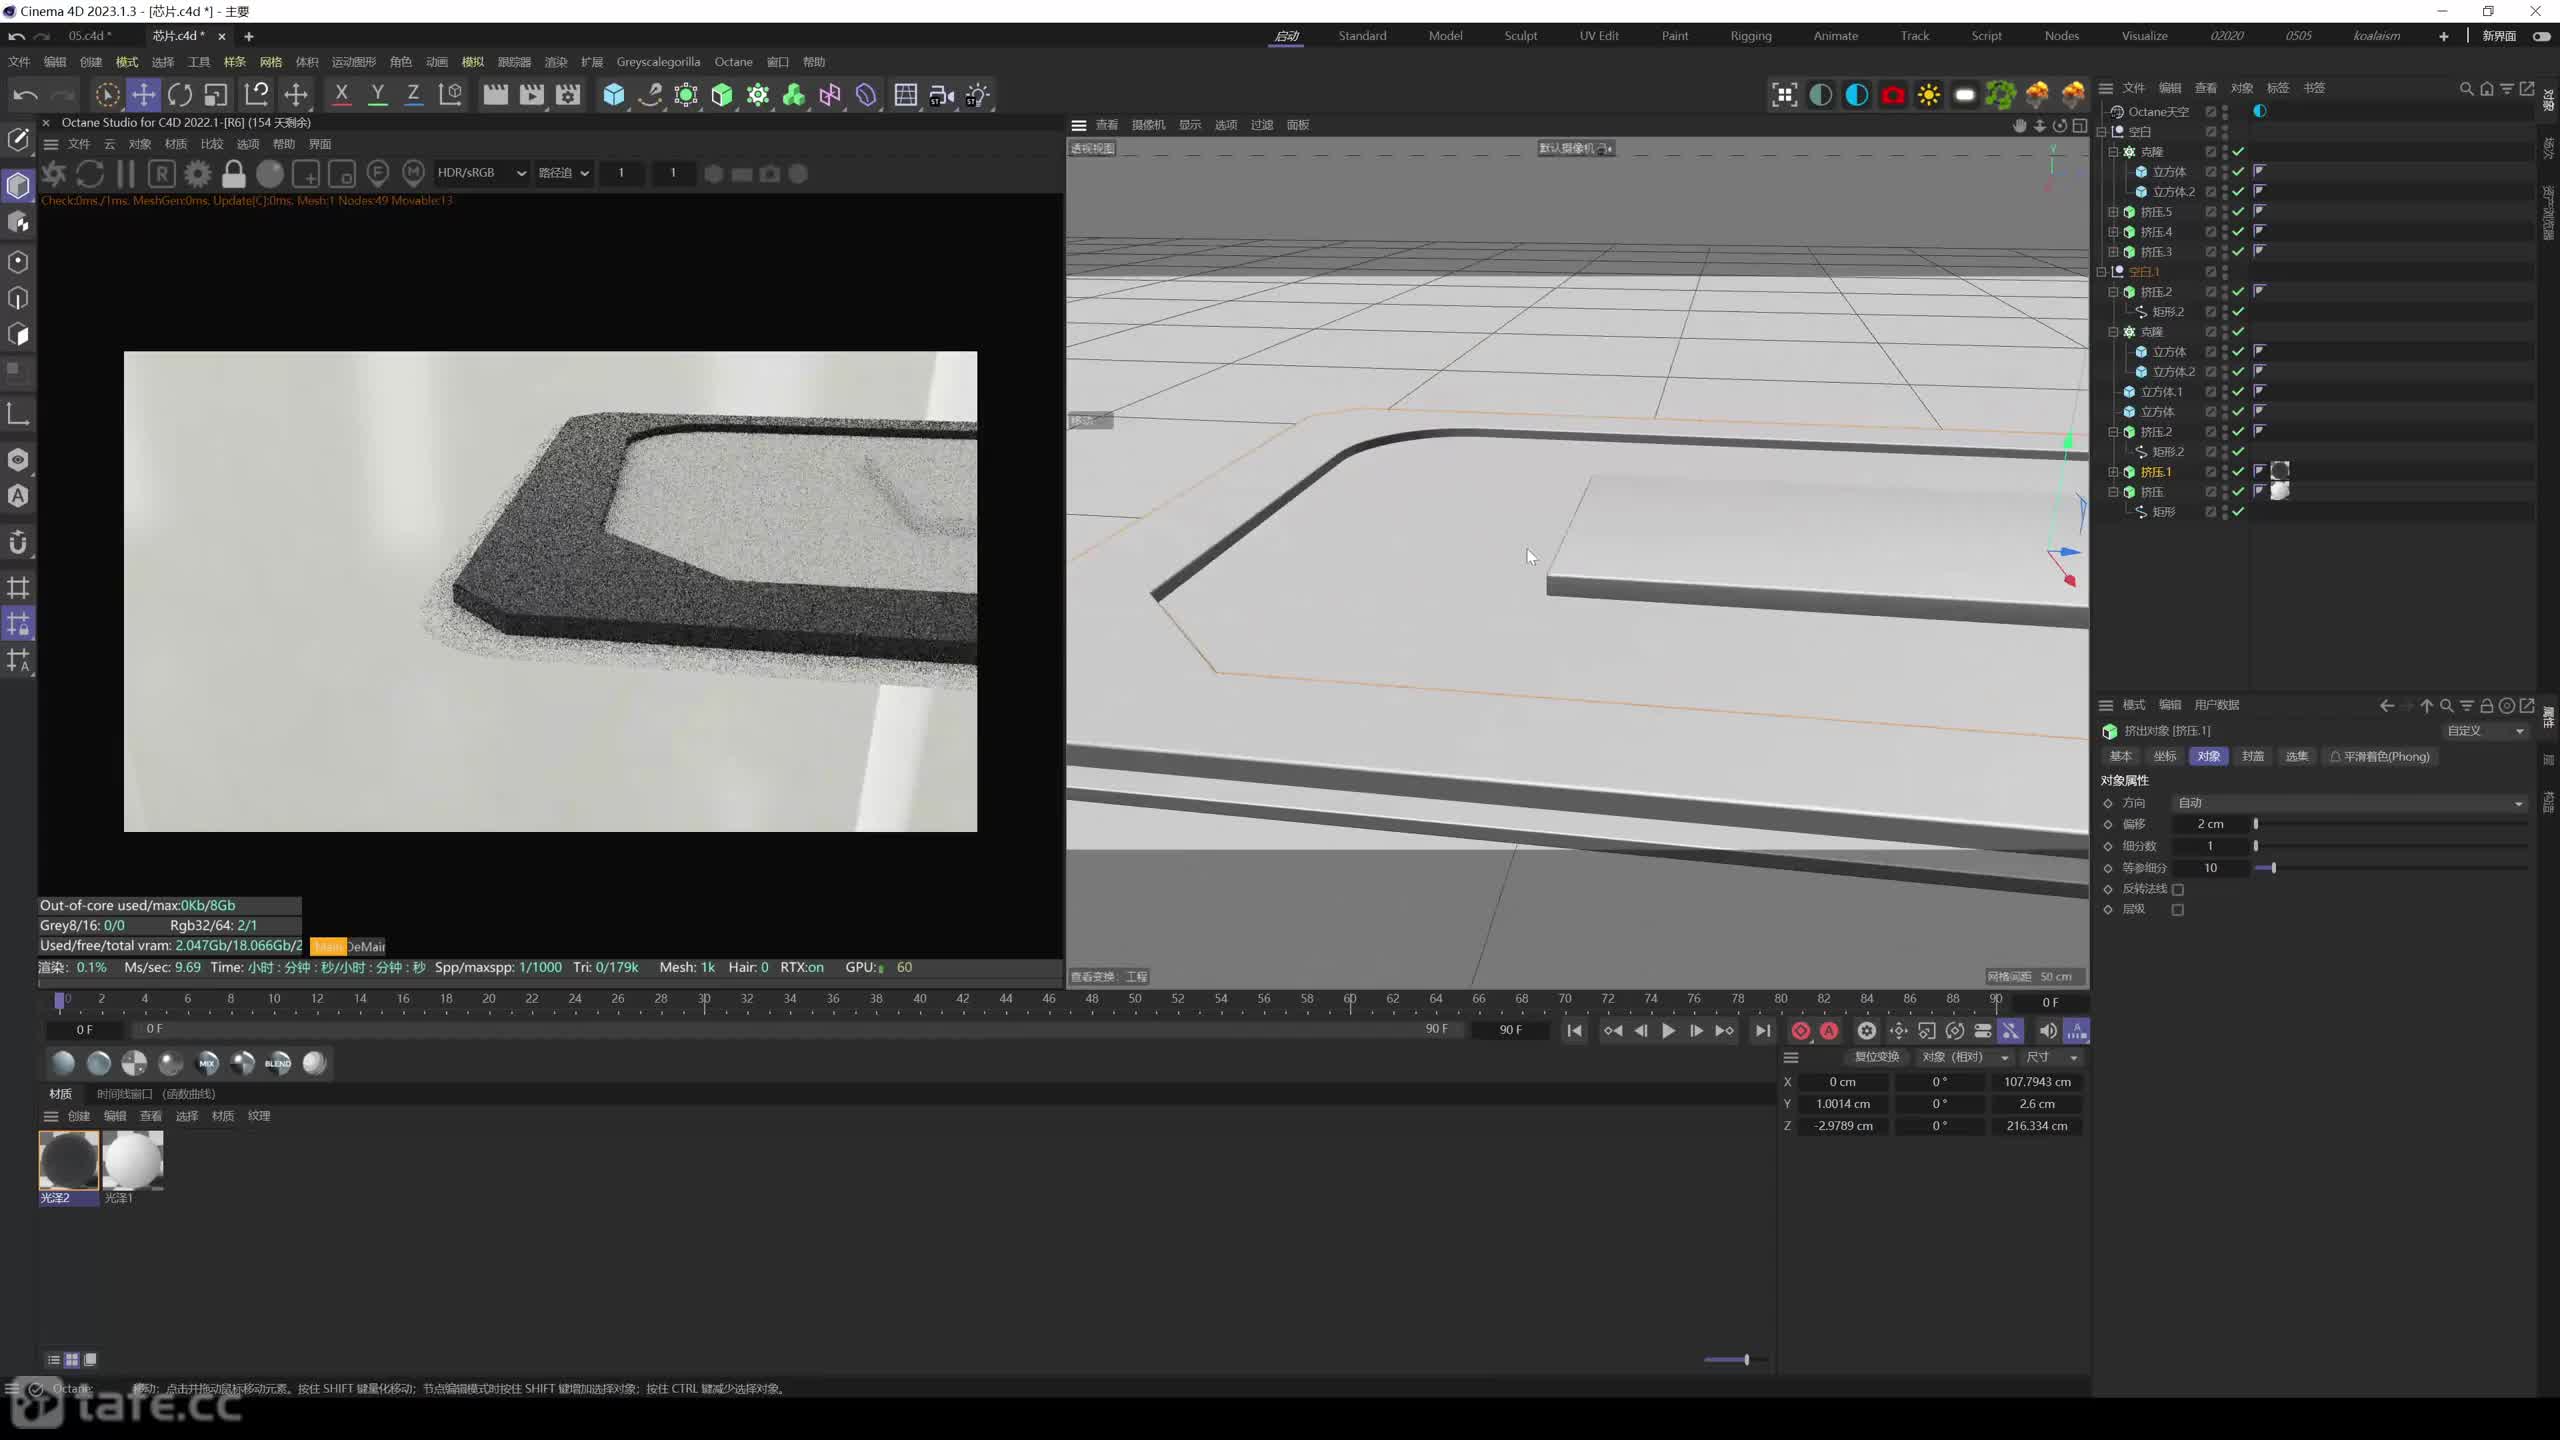Add a Cube primitive object

coord(614,95)
